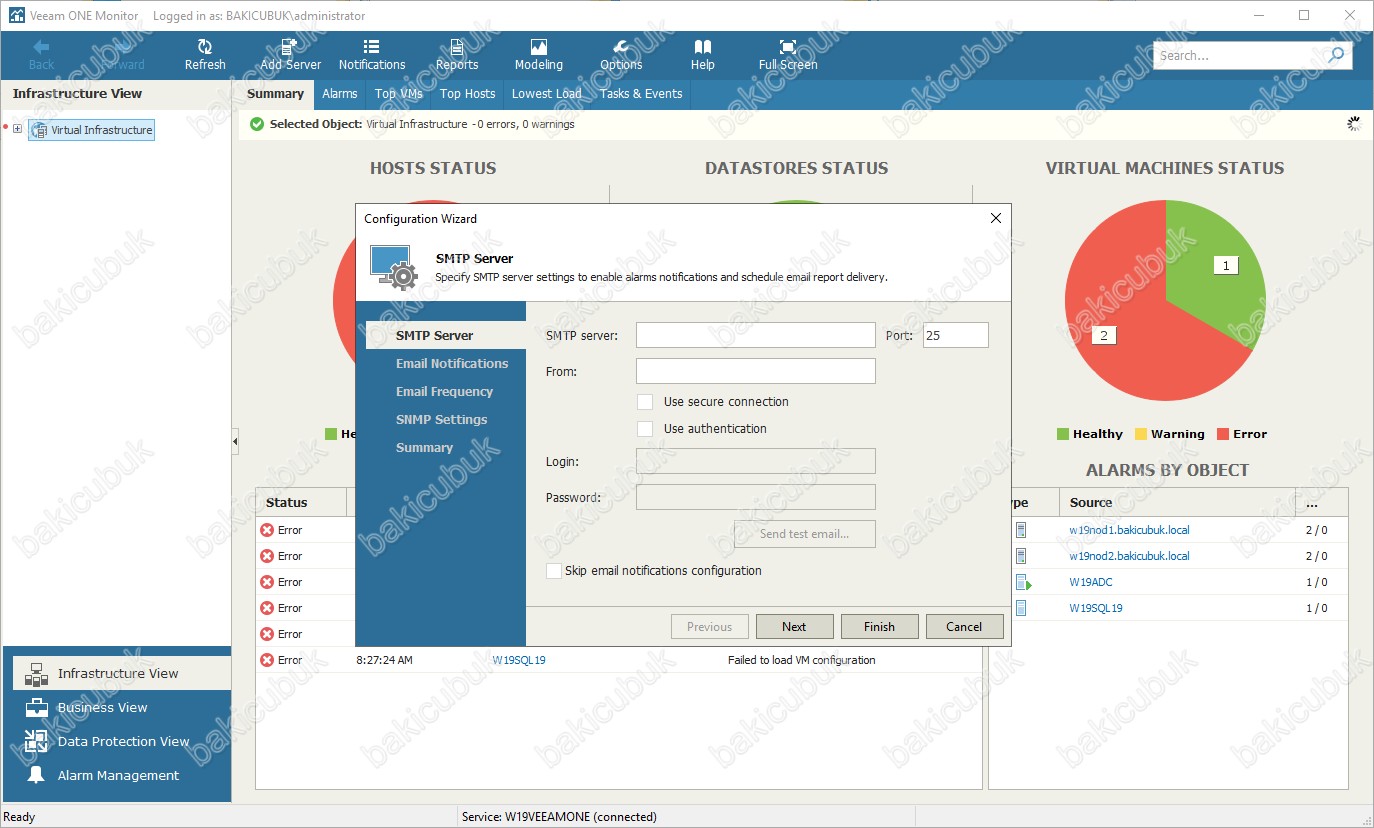Open w19nod2.bakicubuk.local link
This screenshot has height=828, width=1374.
pyautogui.click(x=1129, y=556)
